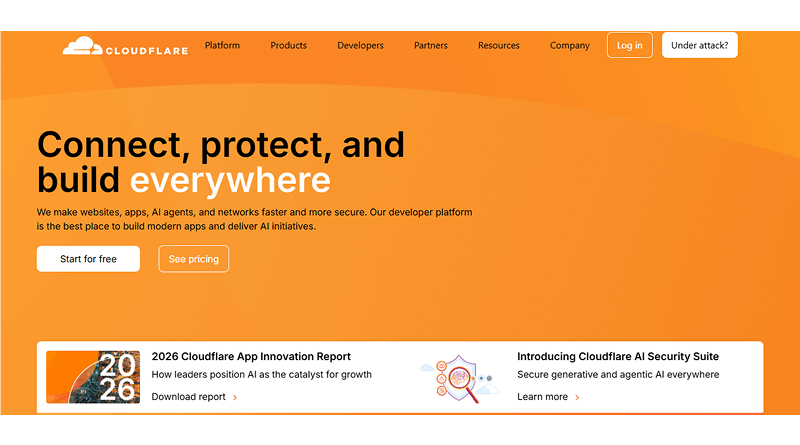
Task: Click the Learn more link
Action: pyautogui.click(x=542, y=397)
